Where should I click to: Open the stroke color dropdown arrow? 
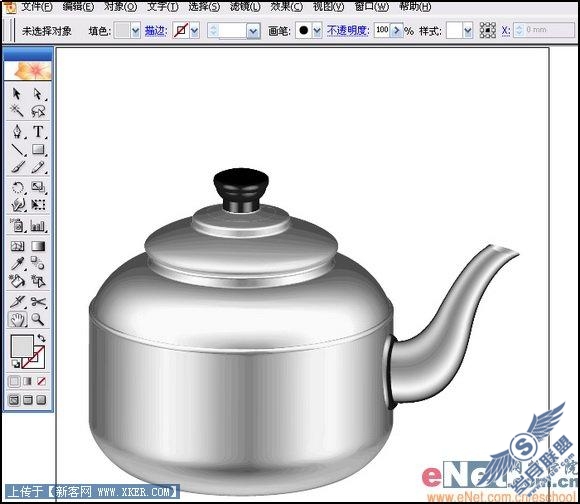point(195,31)
